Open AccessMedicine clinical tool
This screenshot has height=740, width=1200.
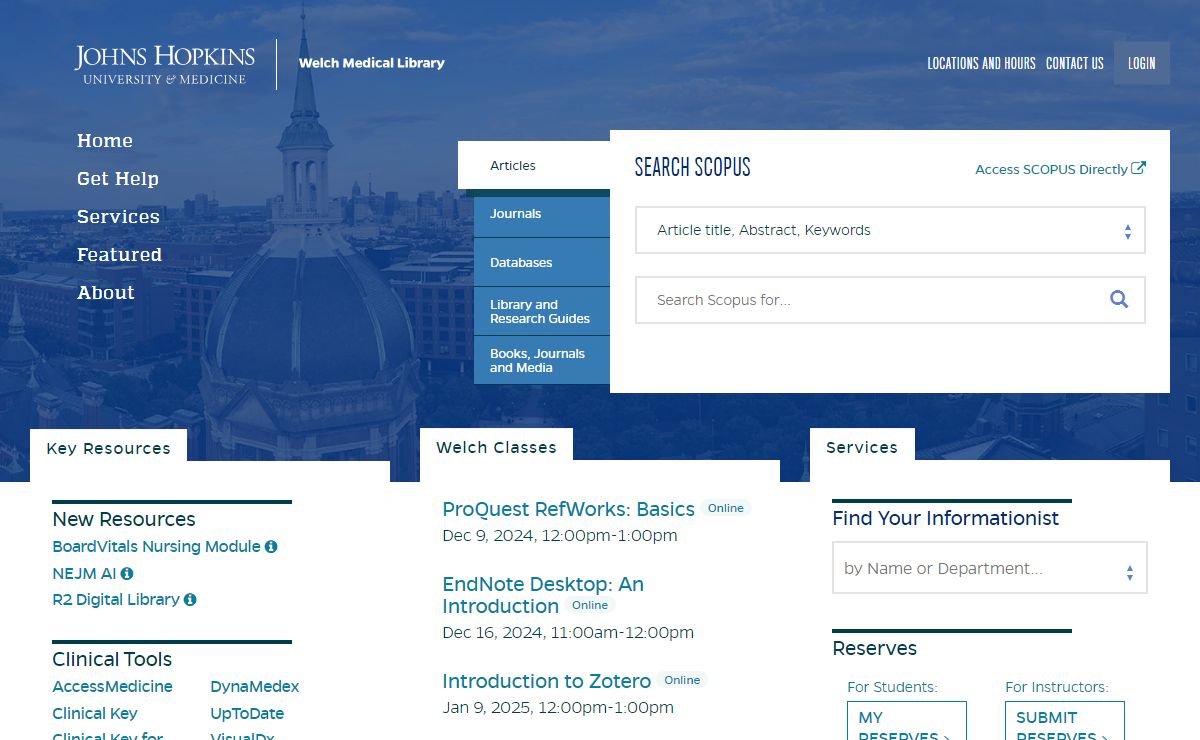click(x=112, y=687)
